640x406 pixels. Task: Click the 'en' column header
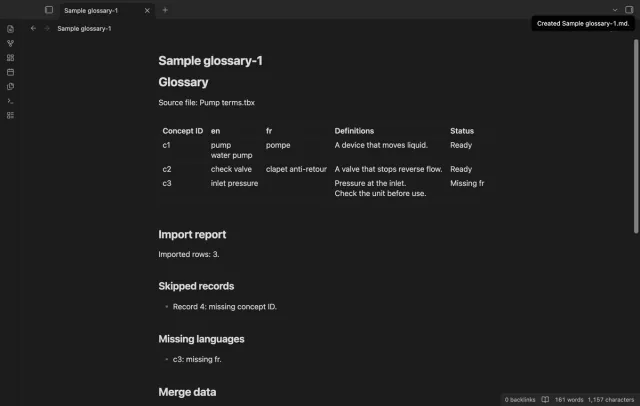(215, 131)
